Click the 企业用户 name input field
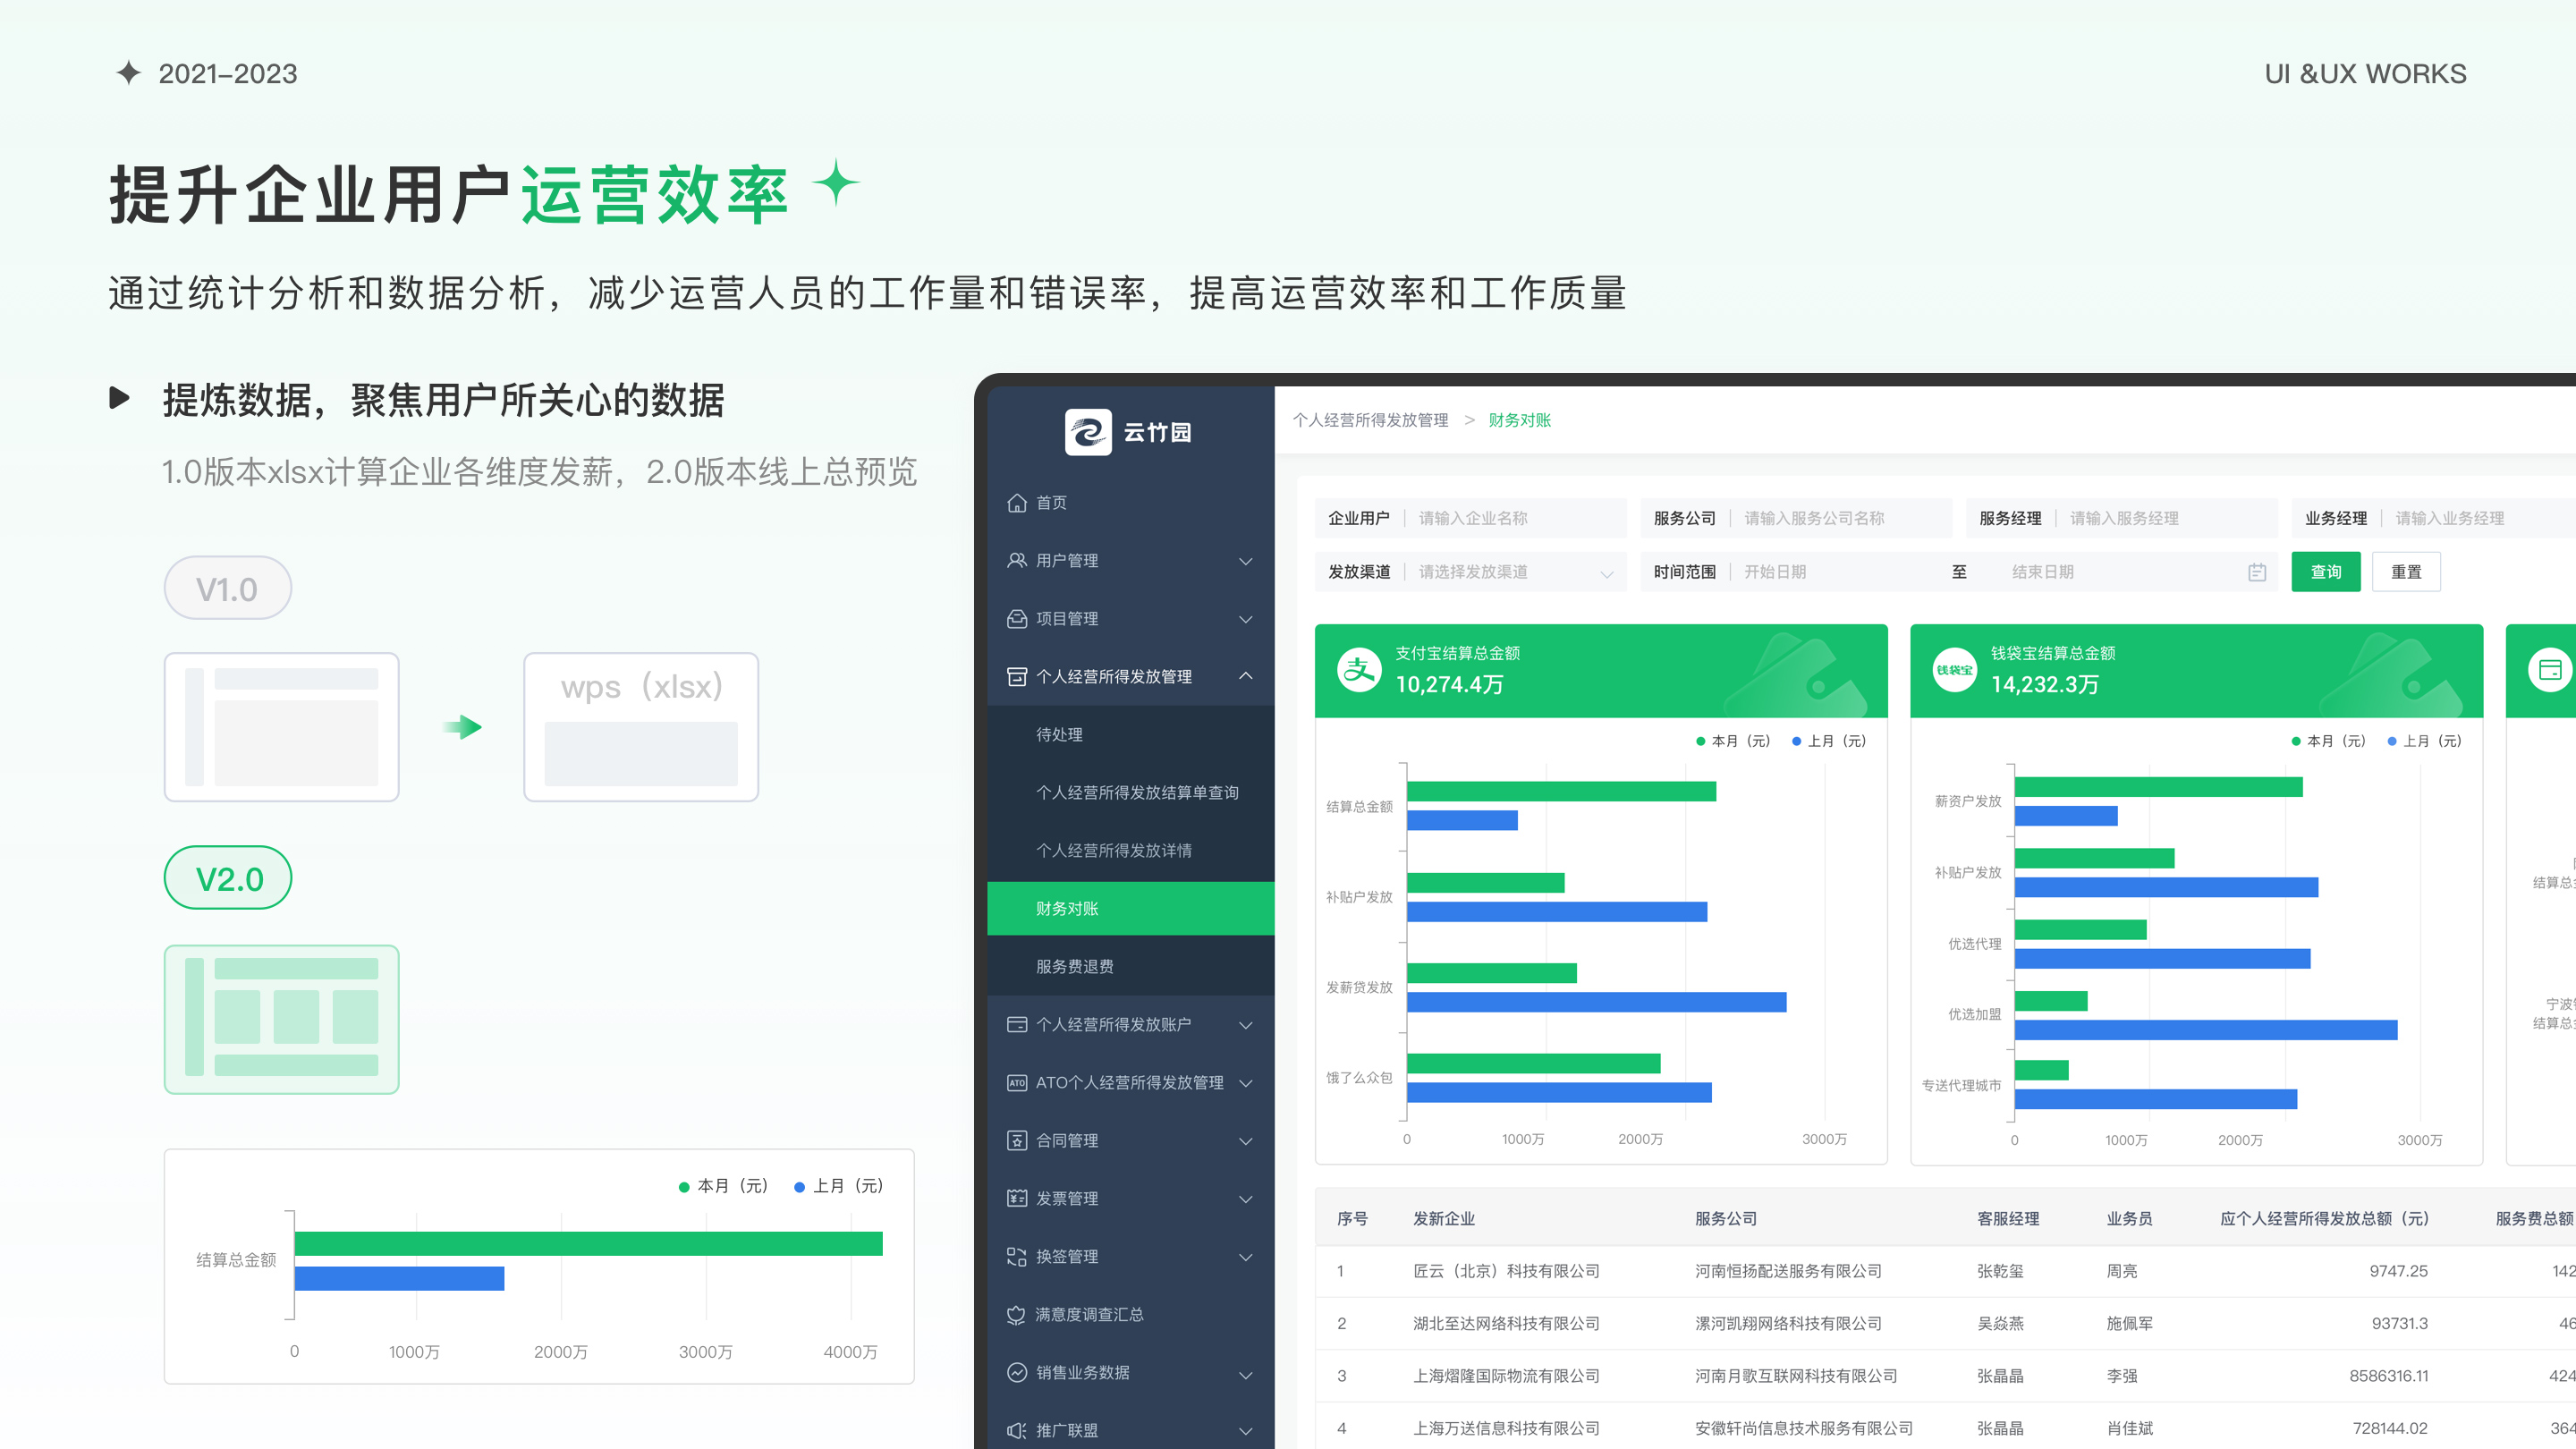Image resolution: width=2576 pixels, height=1449 pixels. tap(1514, 518)
